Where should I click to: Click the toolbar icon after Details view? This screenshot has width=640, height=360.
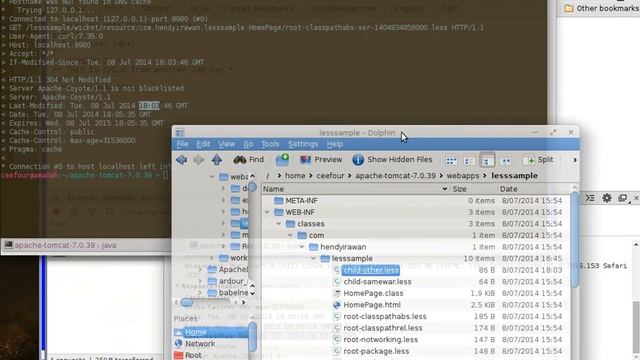point(505,160)
